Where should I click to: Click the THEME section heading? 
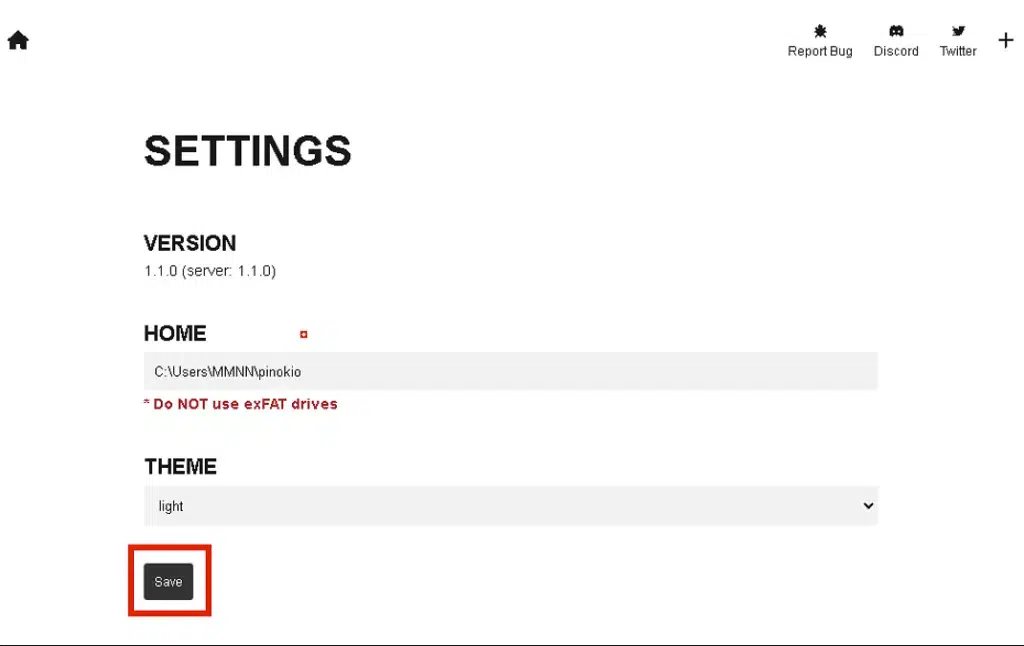(180, 466)
